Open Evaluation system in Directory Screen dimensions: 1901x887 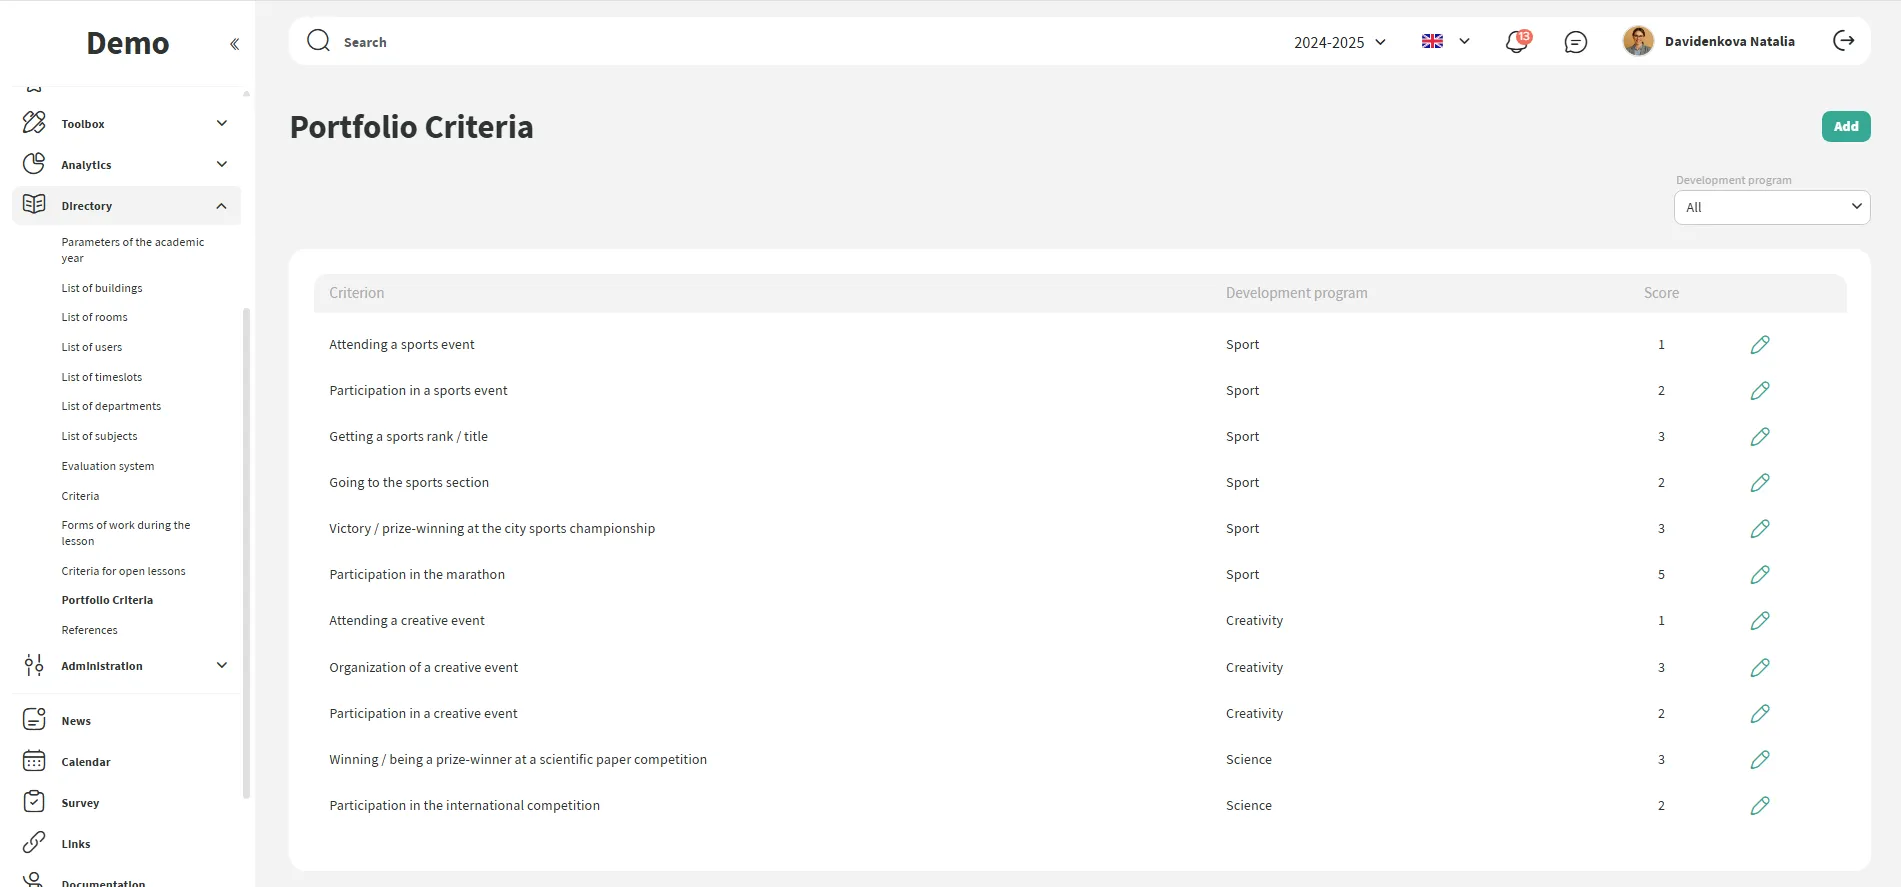[x=108, y=466]
